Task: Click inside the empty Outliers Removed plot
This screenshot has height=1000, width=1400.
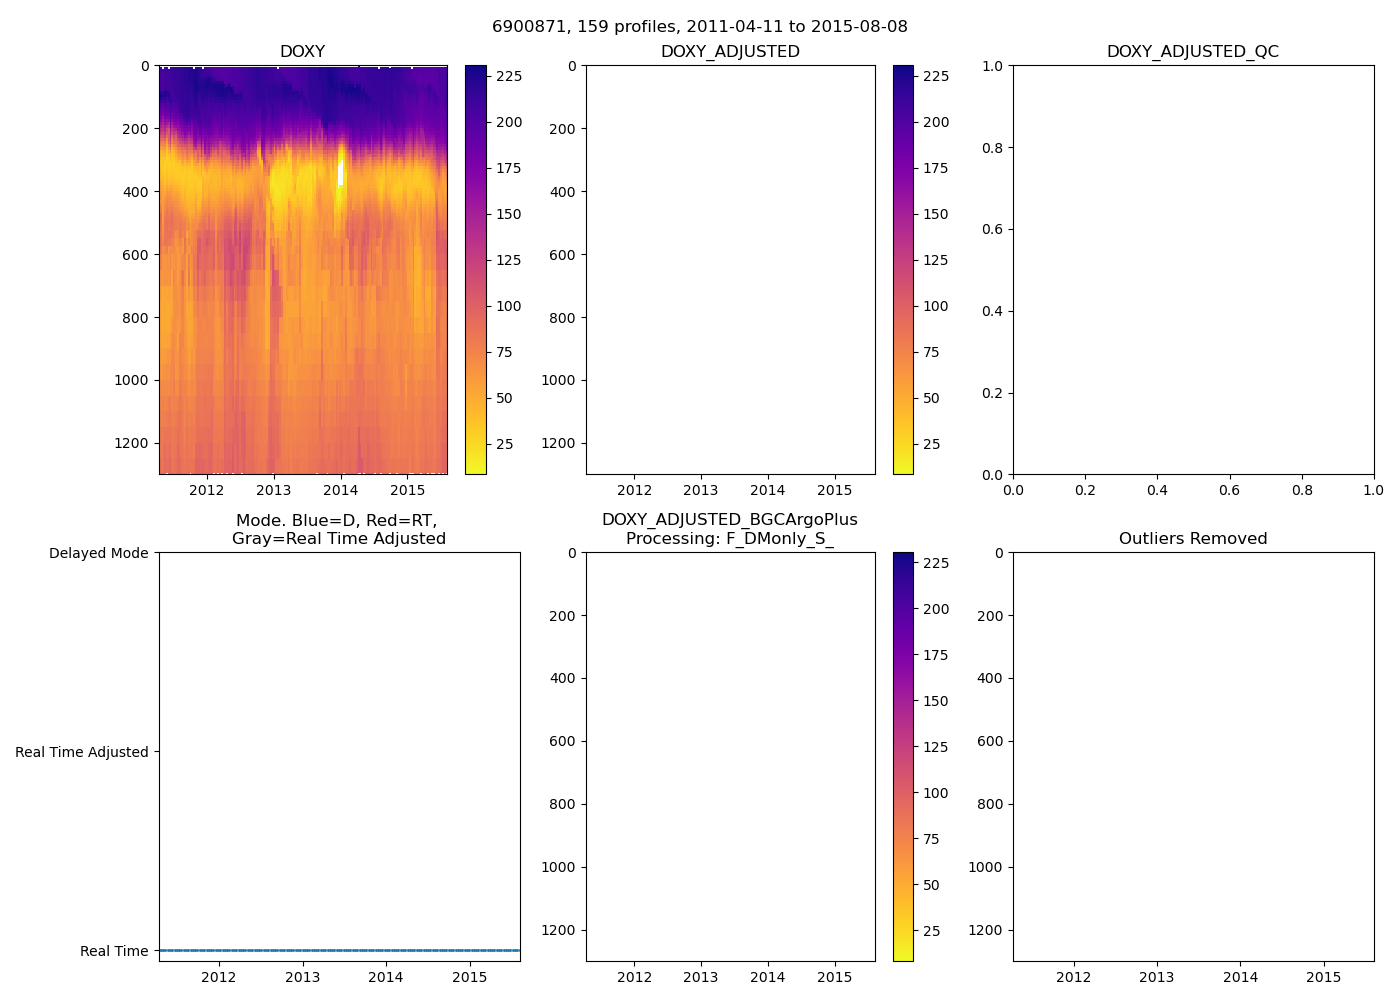Action: [x=1192, y=757]
